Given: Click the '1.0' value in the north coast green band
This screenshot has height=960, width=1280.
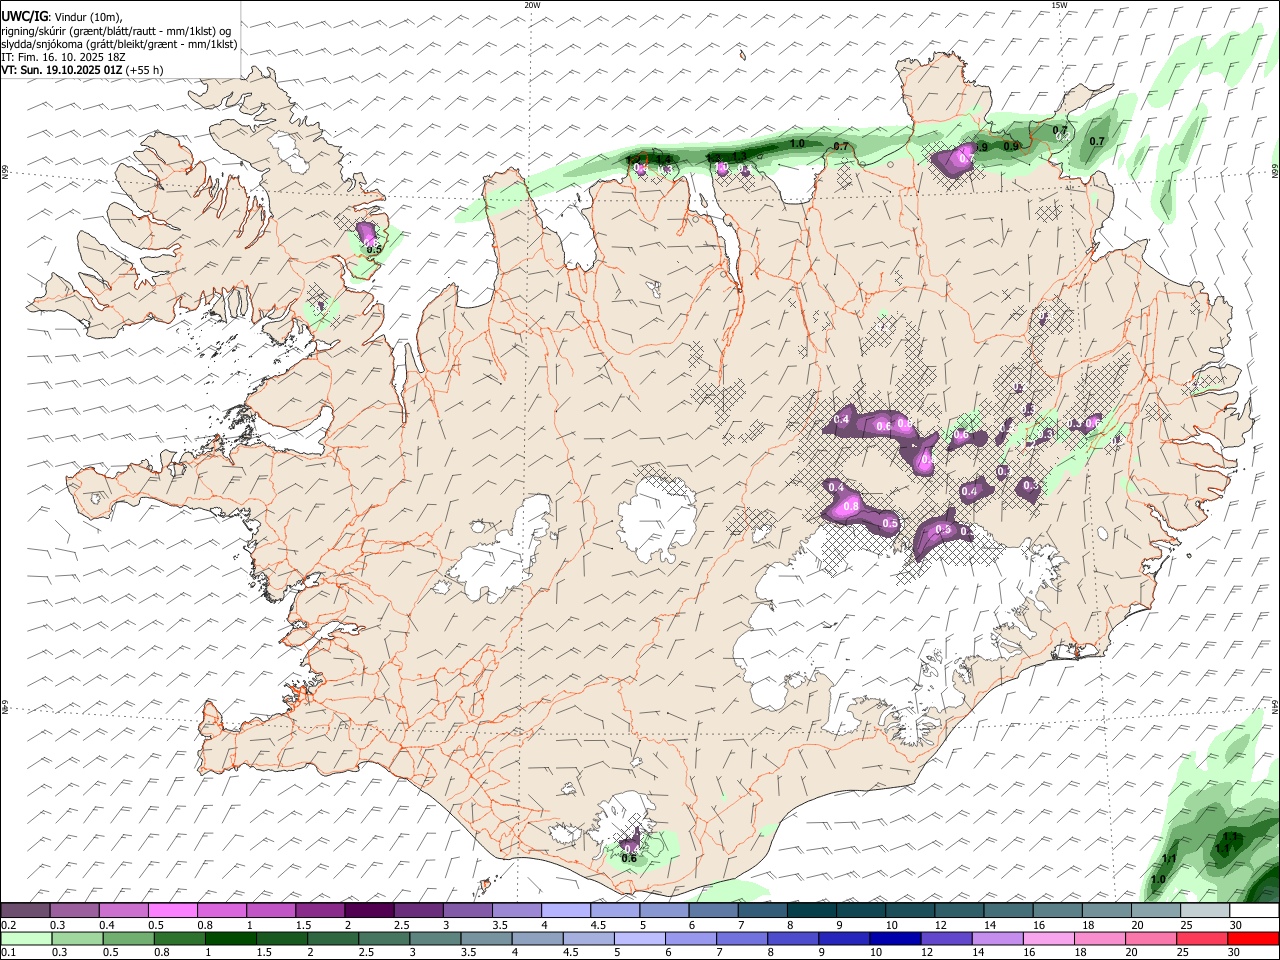Looking at the screenshot, I should coord(797,144).
